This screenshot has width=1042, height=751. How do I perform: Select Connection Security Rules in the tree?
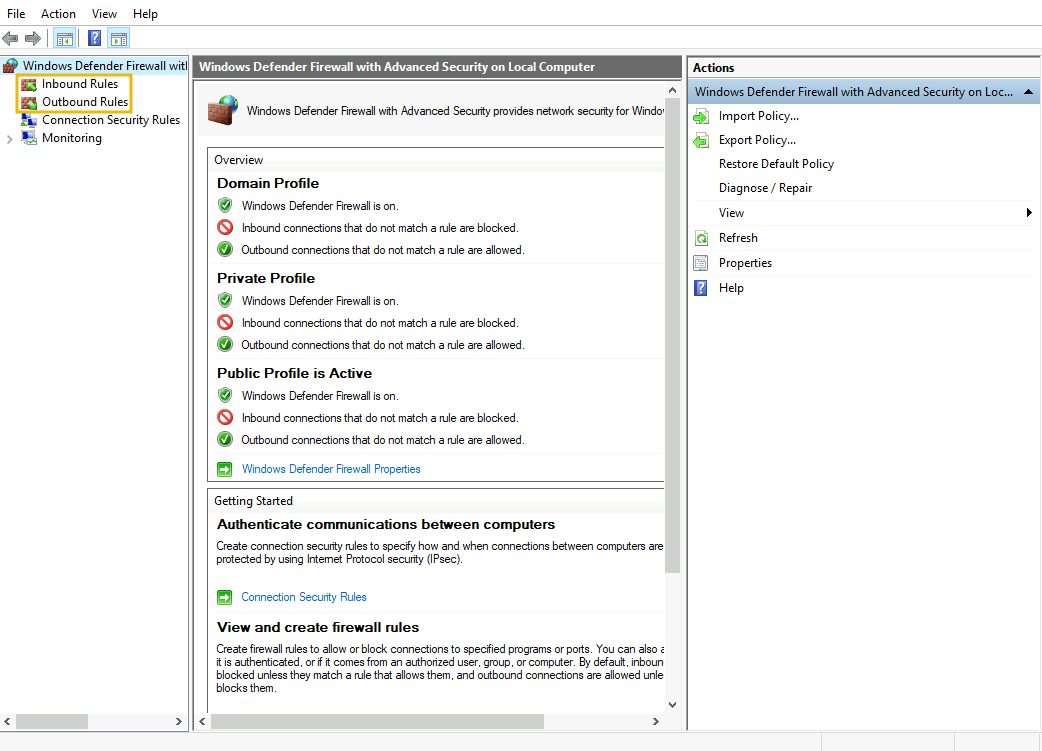pyautogui.click(x=109, y=119)
